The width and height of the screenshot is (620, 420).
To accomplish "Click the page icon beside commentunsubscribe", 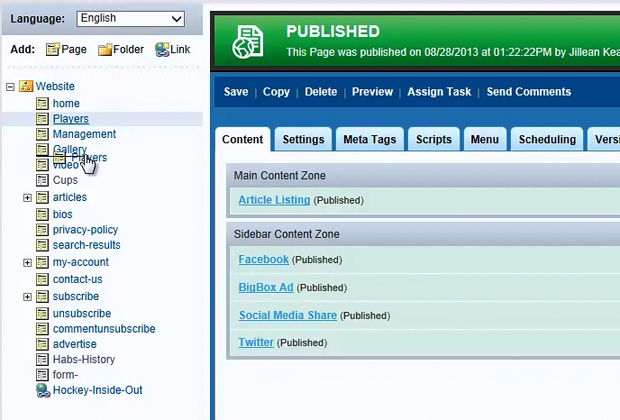I will tap(42, 329).
